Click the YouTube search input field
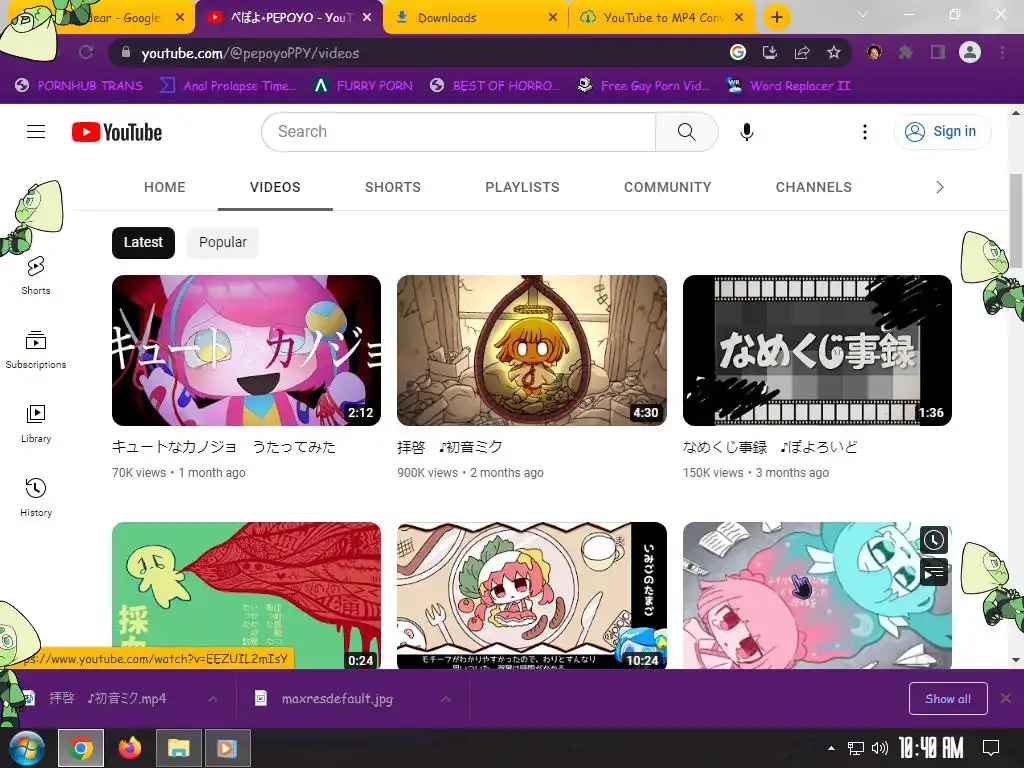 pos(458,132)
